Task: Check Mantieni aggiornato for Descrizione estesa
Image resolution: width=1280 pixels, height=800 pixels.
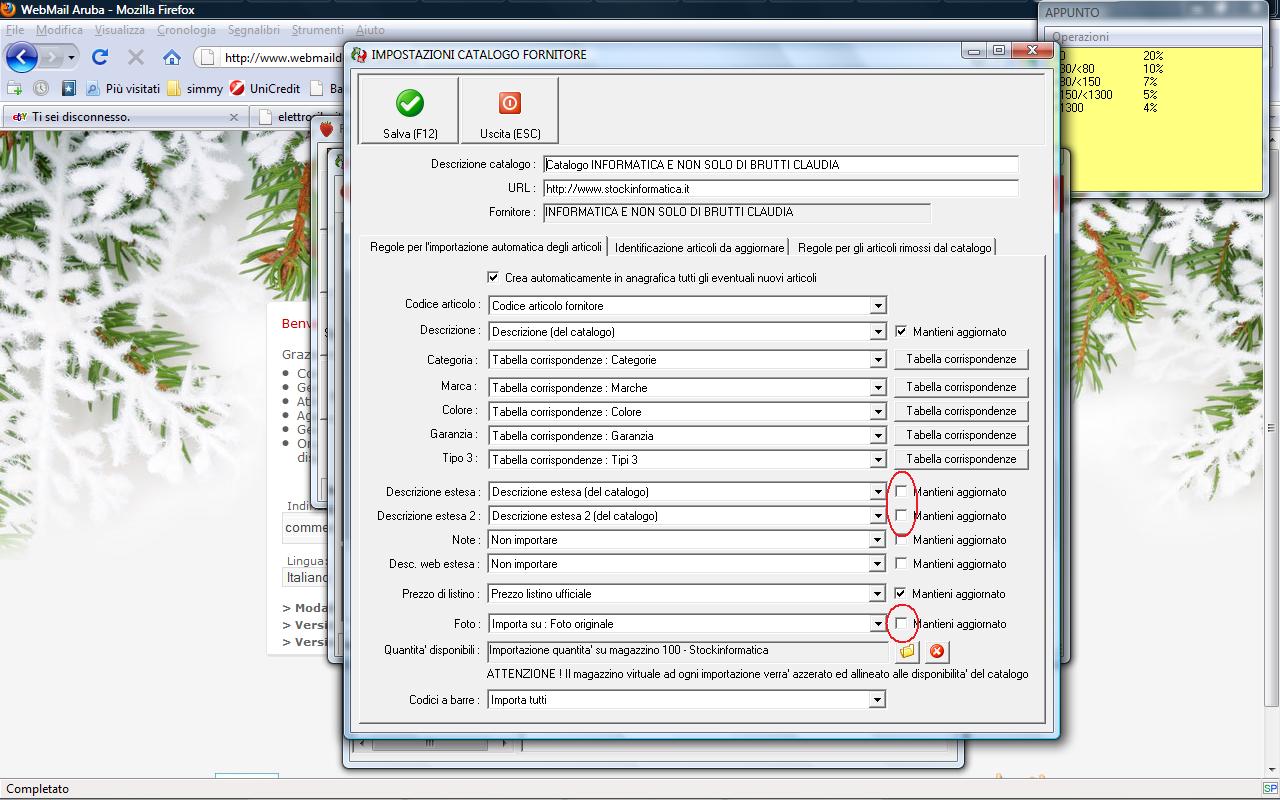Action: click(901, 491)
